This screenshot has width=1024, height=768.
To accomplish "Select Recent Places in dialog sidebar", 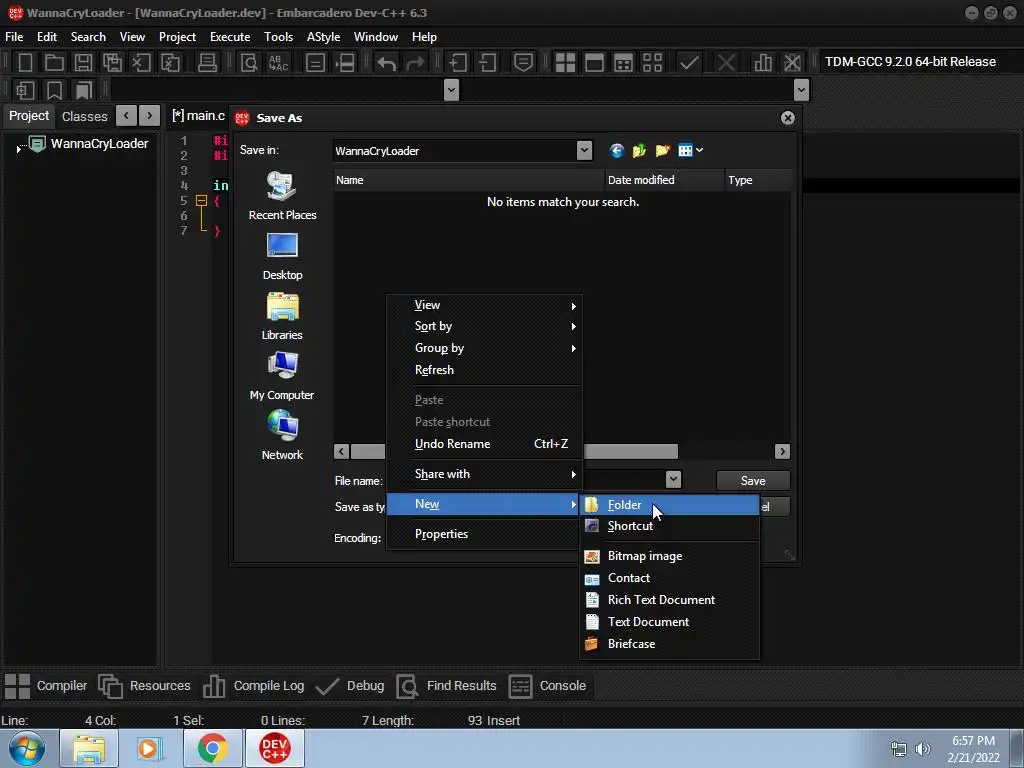I will click(282, 196).
